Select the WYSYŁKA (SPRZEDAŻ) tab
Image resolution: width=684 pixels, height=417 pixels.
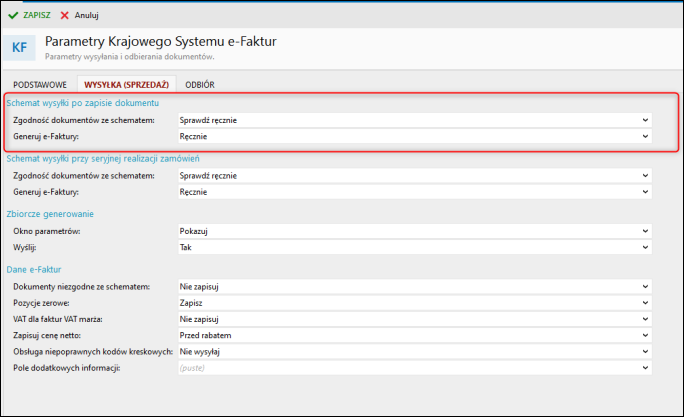(127, 85)
